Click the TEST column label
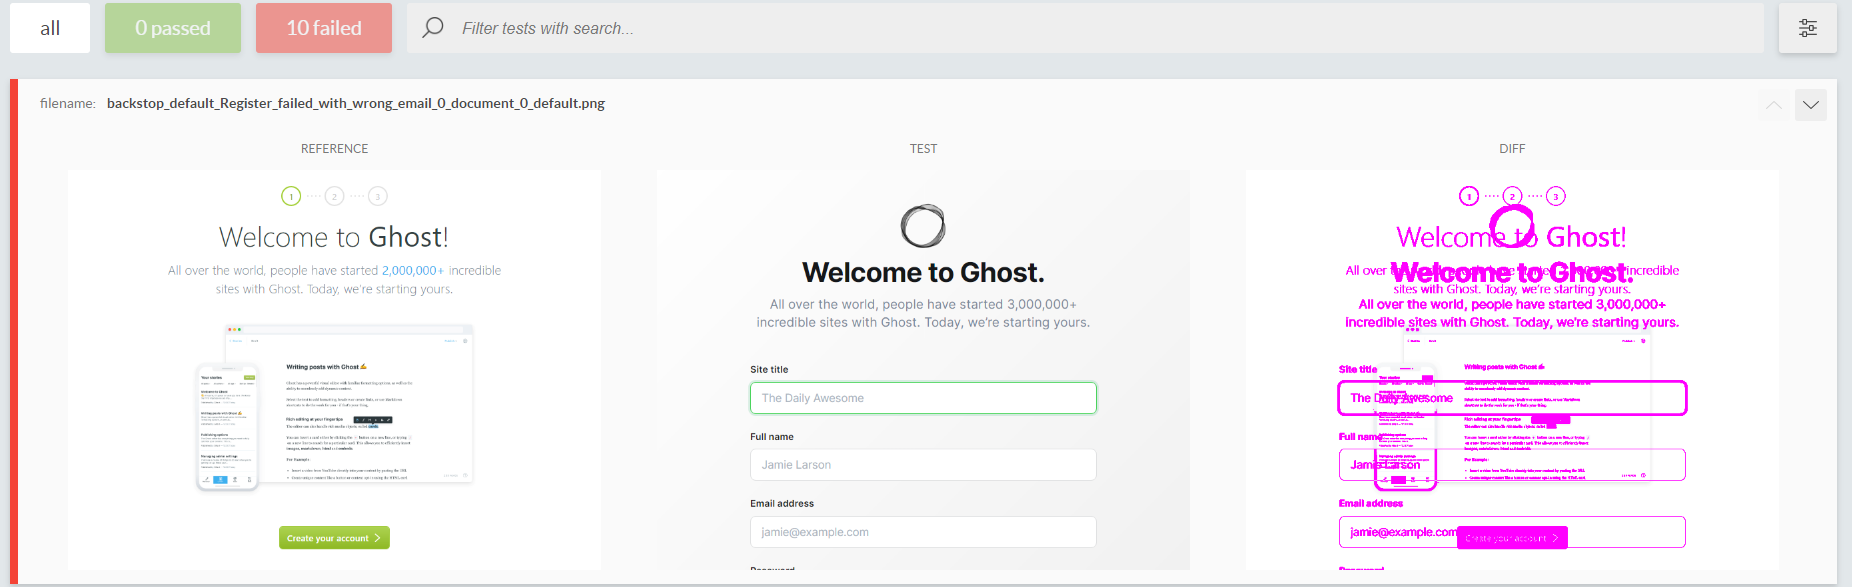This screenshot has width=1852, height=587. (x=923, y=148)
